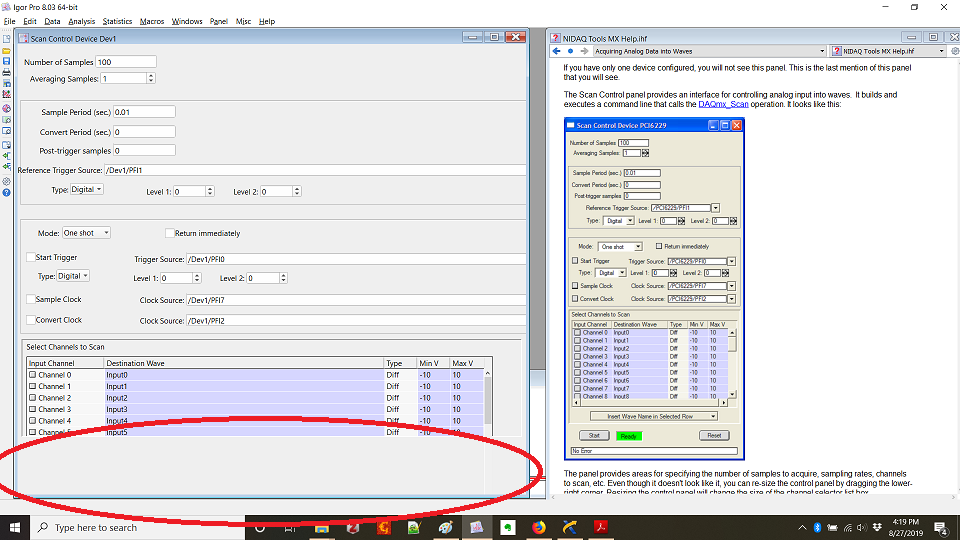Click Firefox icon on the taskbar
The image size is (960, 540).
tap(539, 527)
